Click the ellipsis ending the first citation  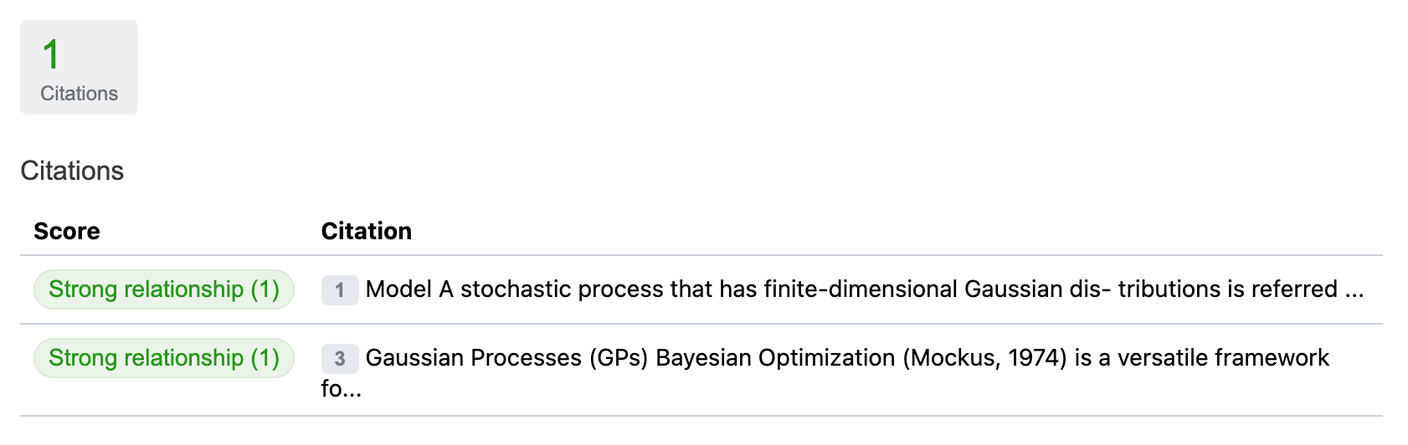click(1354, 290)
